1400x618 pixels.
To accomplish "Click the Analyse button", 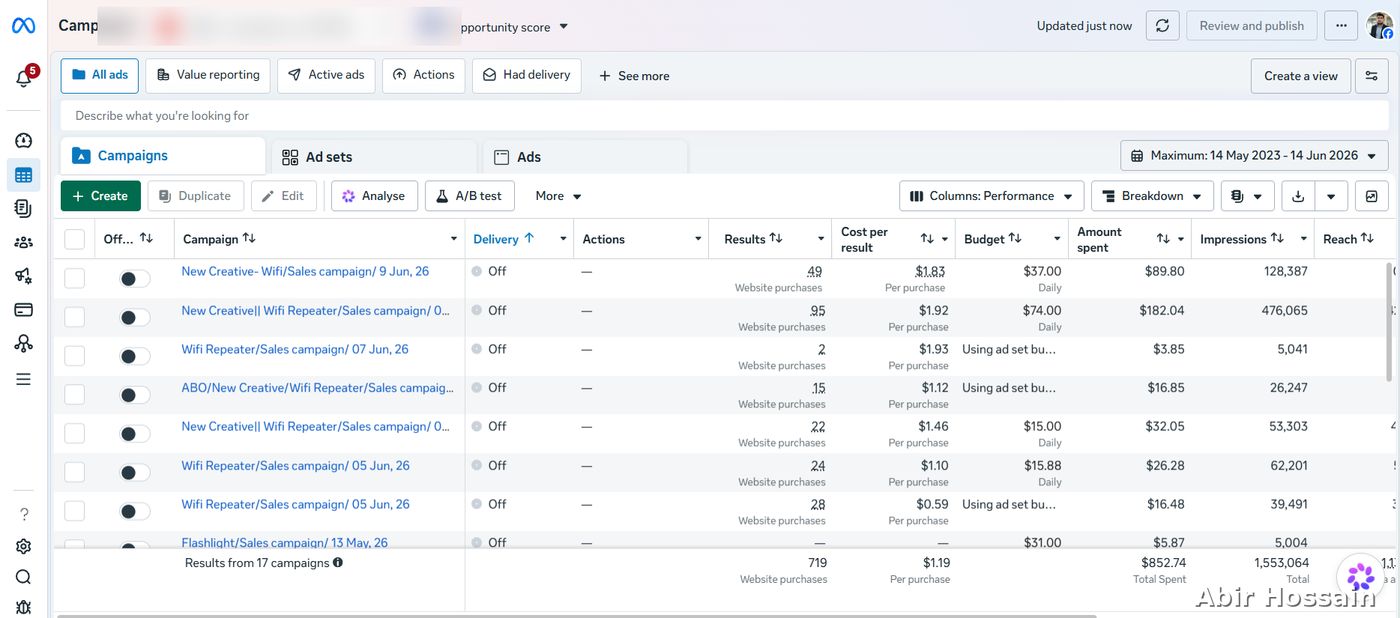I will point(374,196).
